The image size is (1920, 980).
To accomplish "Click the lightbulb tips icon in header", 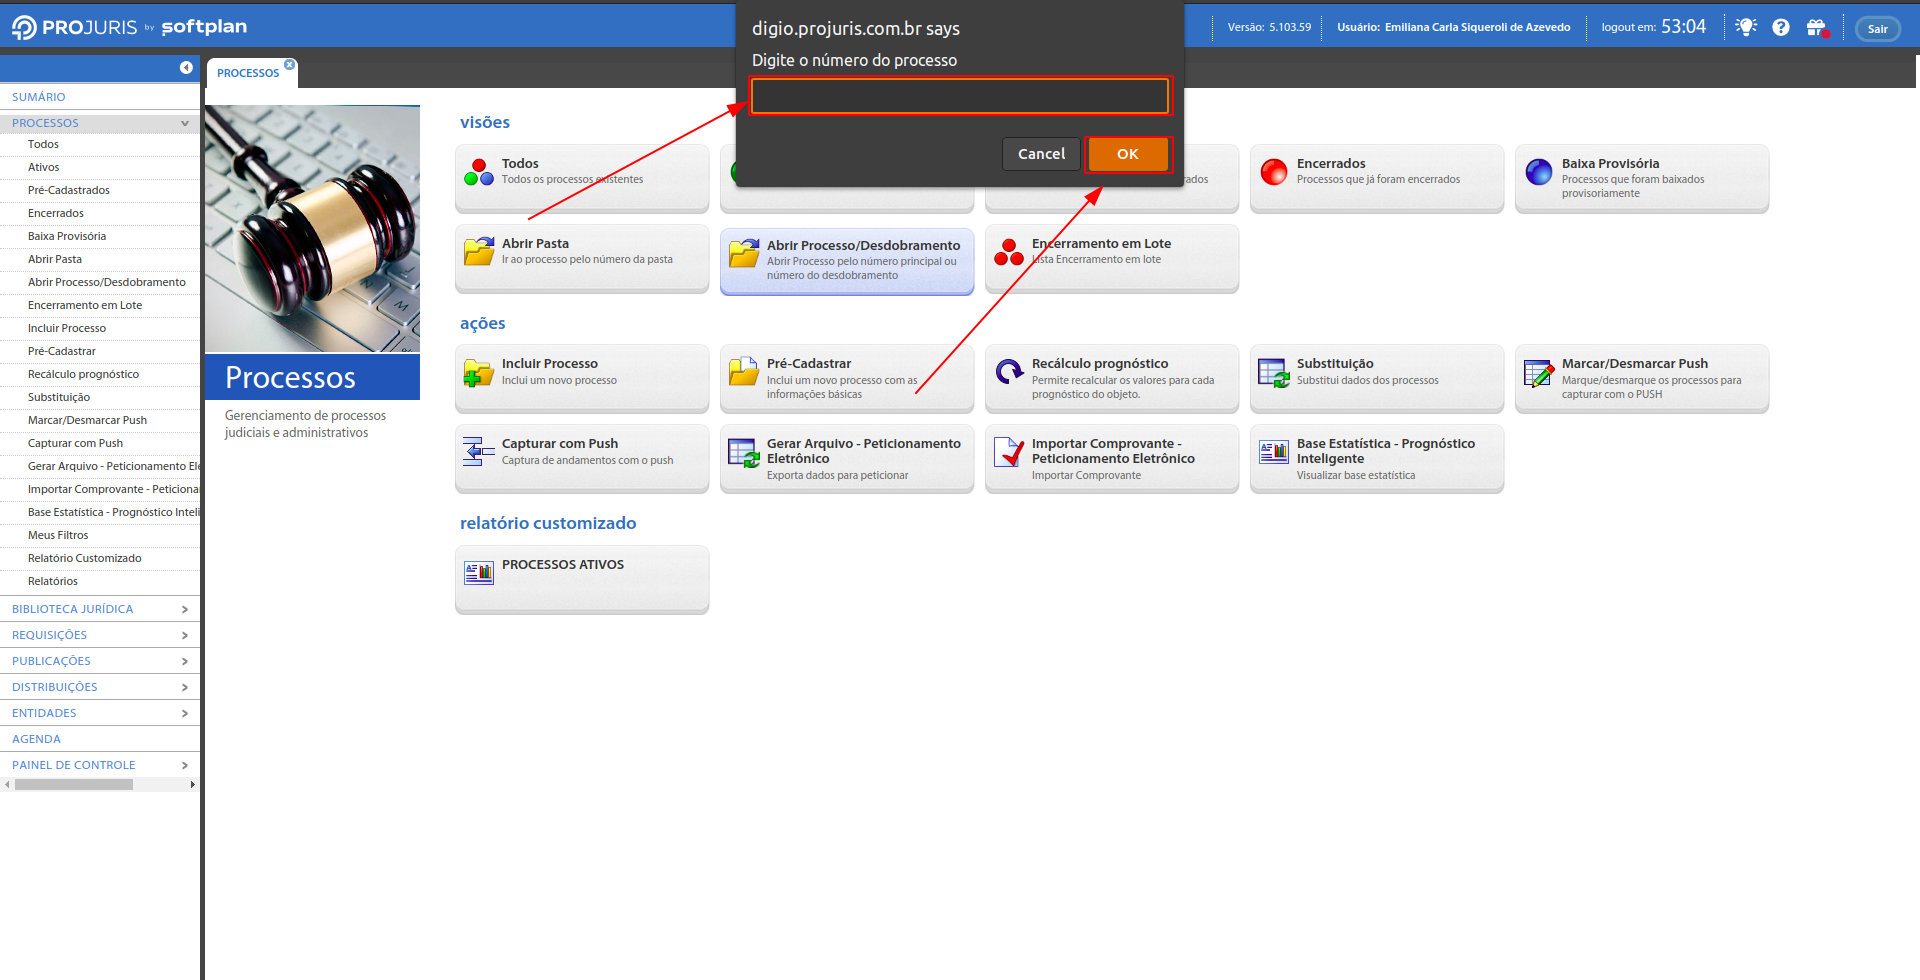I will pyautogui.click(x=1746, y=27).
